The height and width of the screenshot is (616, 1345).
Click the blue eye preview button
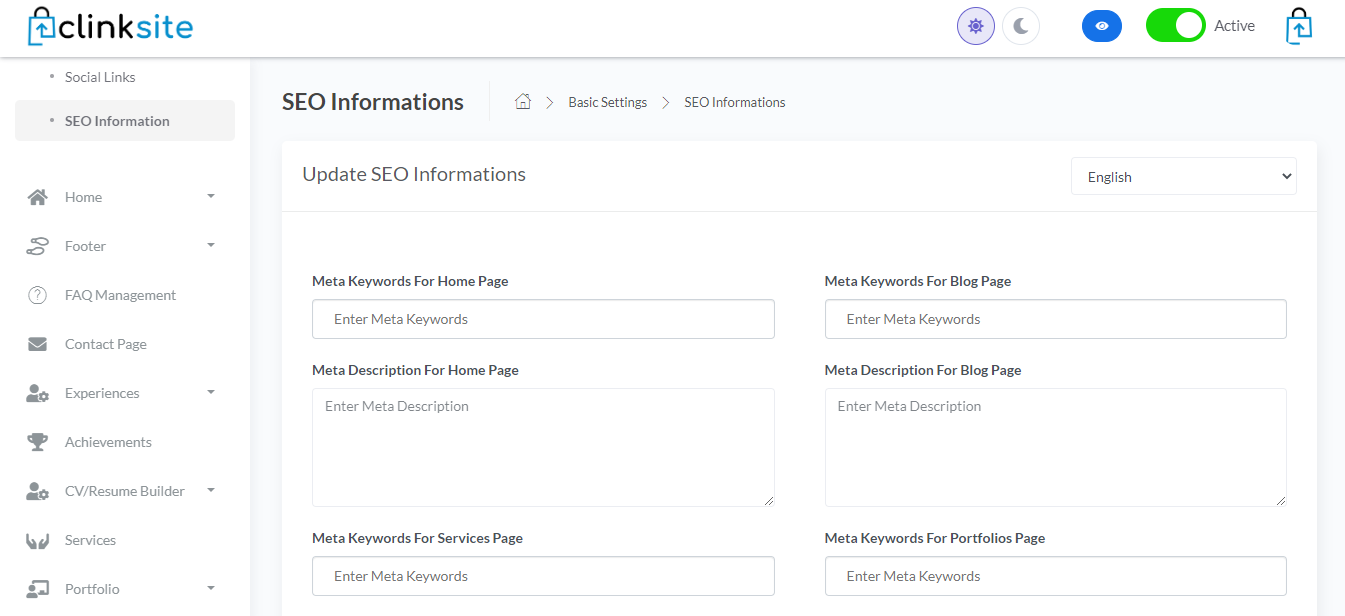(x=1101, y=26)
